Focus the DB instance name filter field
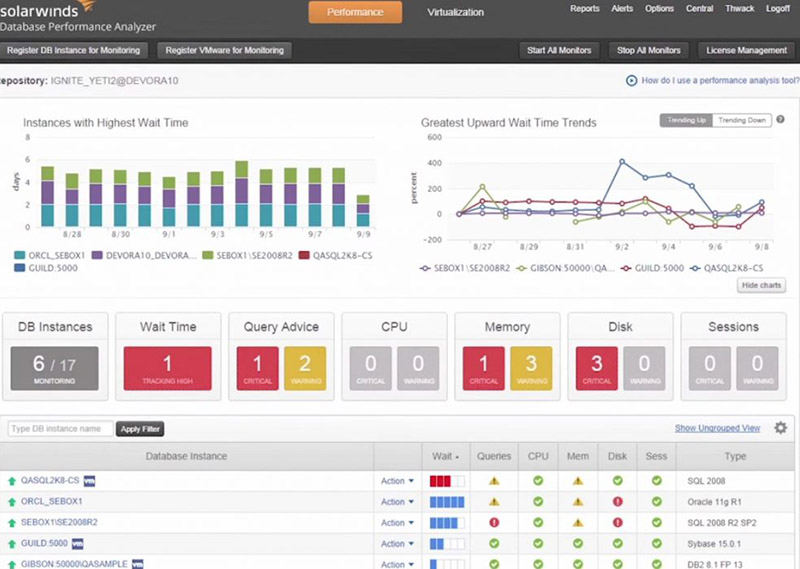 tap(60, 429)
